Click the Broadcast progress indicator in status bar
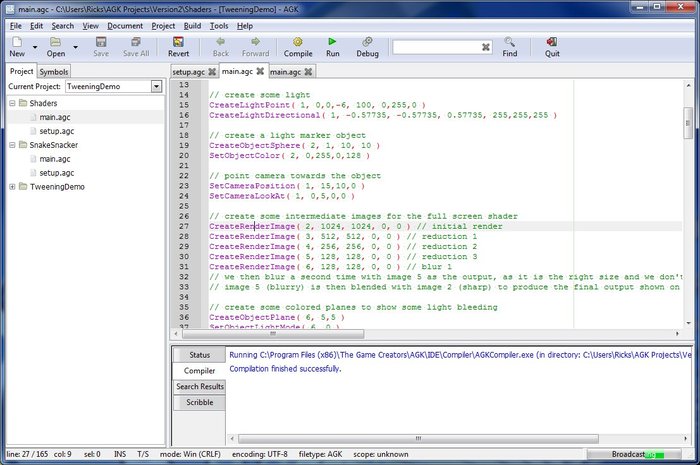This screenshot has height=465, width=700. point(634,454)
